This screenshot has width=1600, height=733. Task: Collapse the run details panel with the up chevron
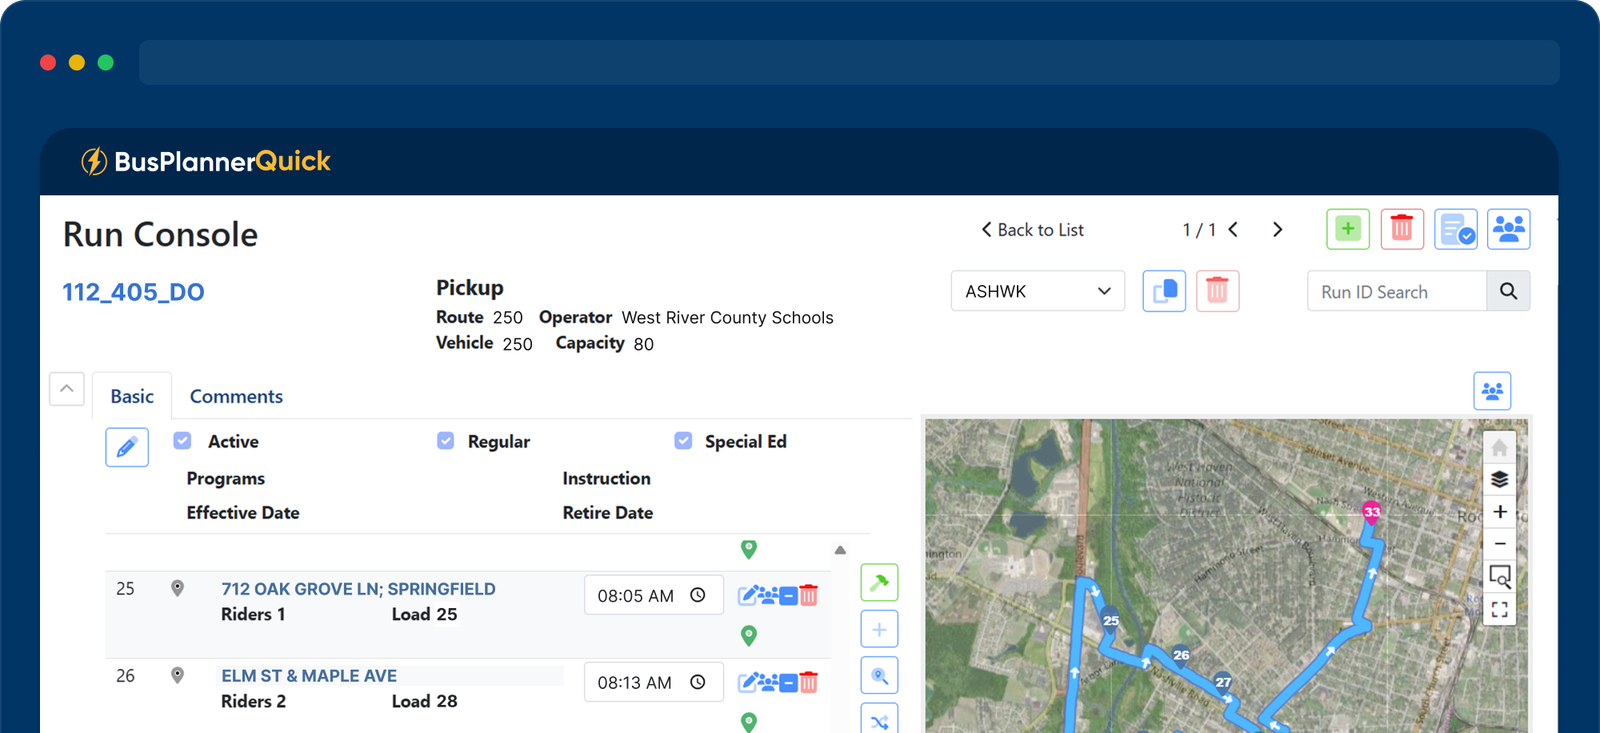pos(66,389)
